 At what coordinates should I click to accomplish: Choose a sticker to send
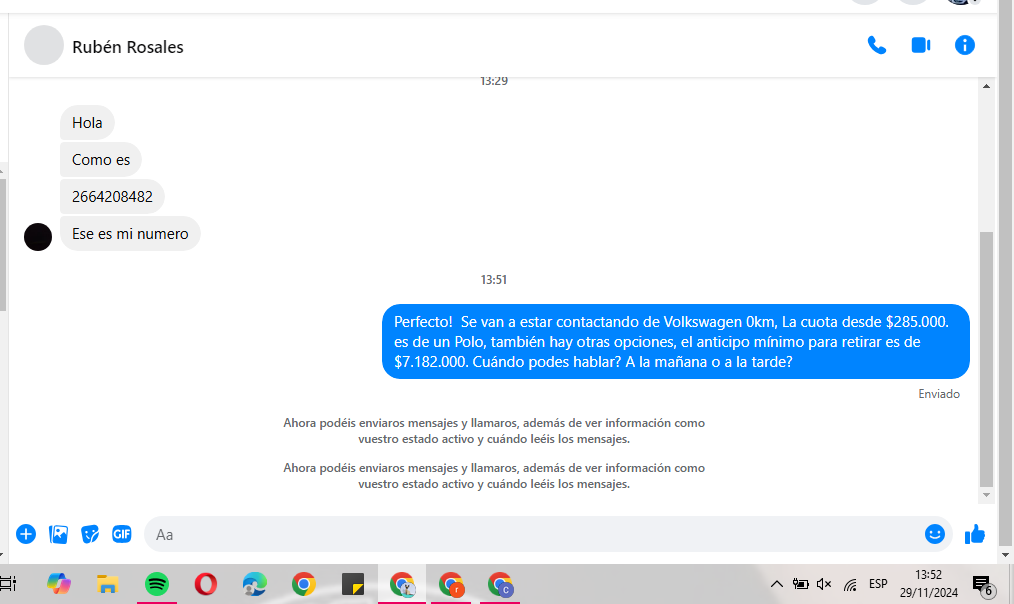click(90, 534)
